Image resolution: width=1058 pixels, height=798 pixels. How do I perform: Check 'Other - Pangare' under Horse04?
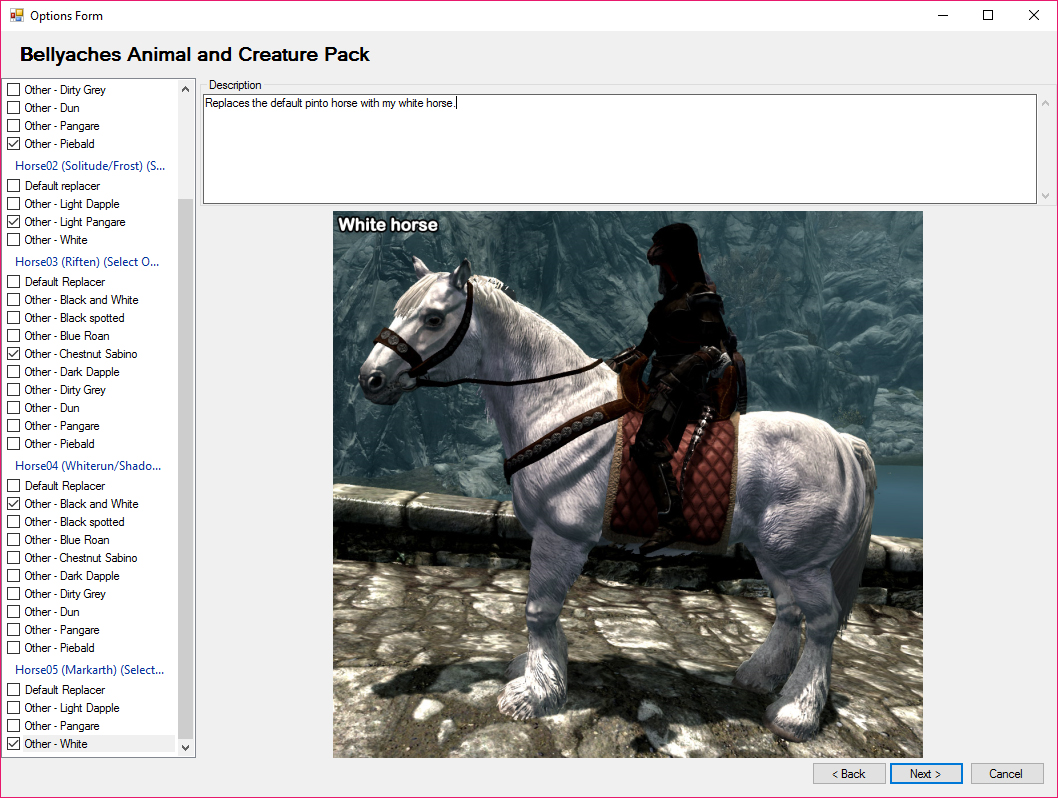click(x=13, y=630)
